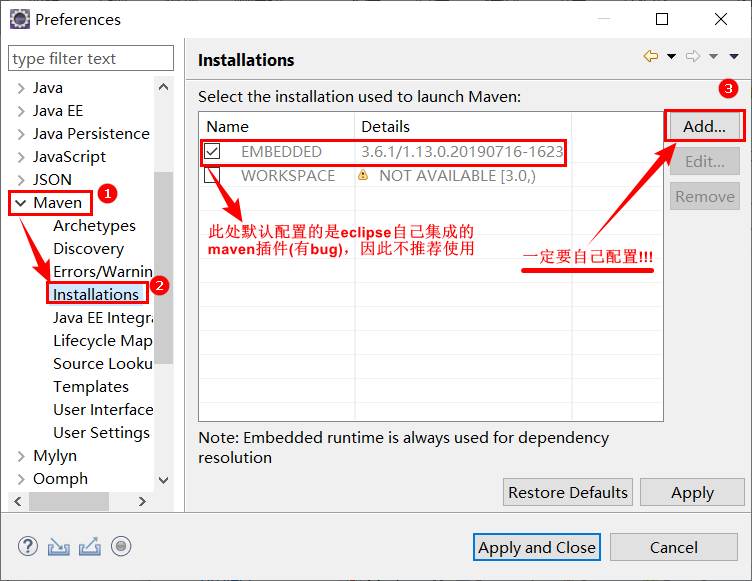752x581 pixels.
Task: Select the Installations tree item
Action: tap(96, 295)
